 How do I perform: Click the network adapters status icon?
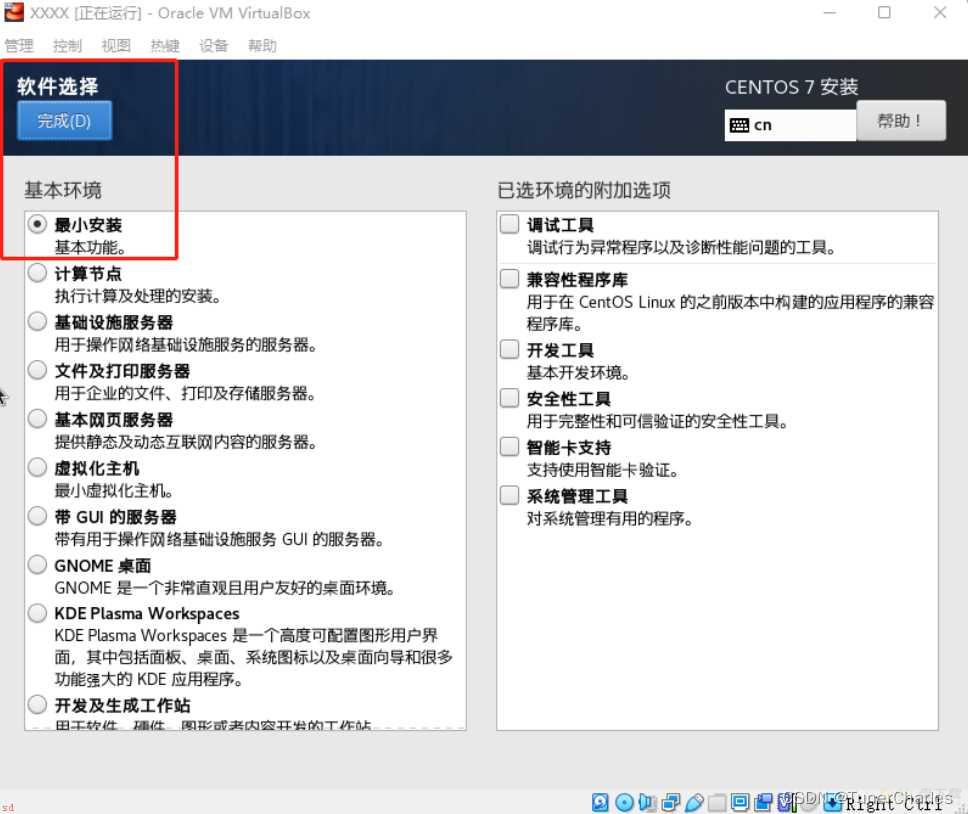tap(670, 802)
